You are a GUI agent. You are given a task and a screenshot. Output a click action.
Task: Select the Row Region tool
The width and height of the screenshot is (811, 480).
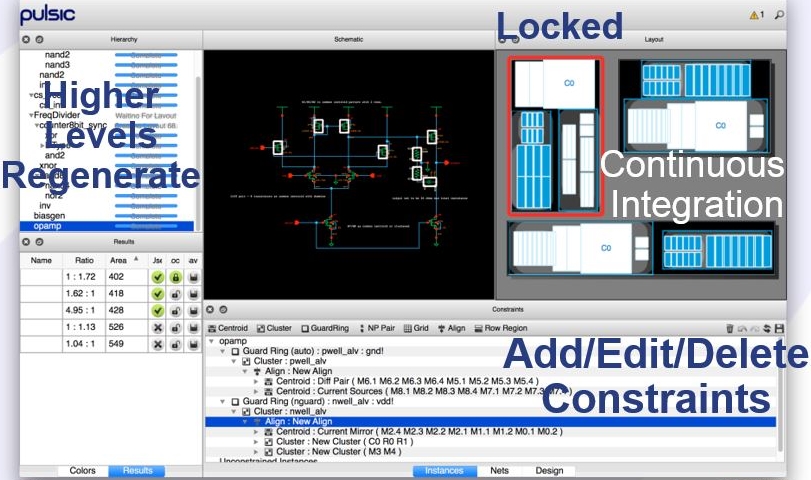tap(500, 328)
